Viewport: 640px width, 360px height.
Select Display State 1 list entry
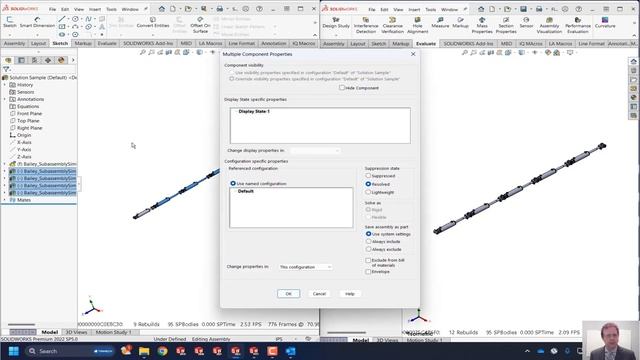pos(254,111)
